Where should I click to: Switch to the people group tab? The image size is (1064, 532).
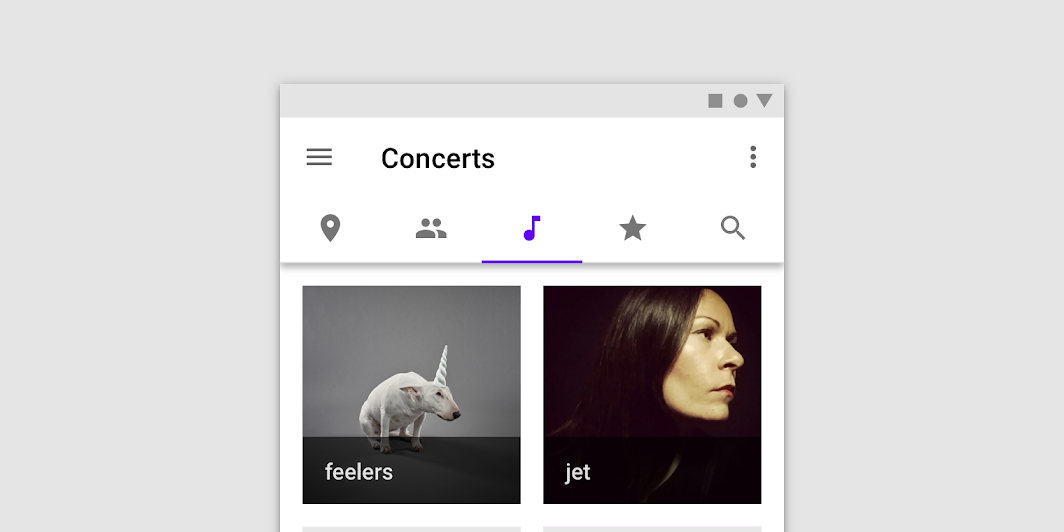[431, 229]
